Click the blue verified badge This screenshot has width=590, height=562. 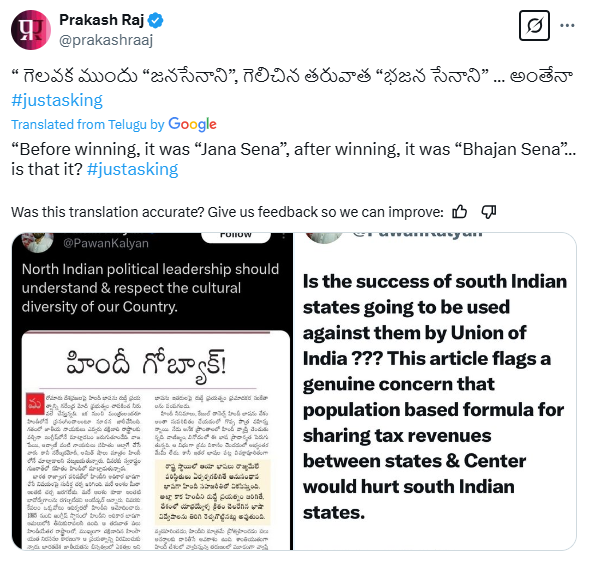tap(155, 20)
